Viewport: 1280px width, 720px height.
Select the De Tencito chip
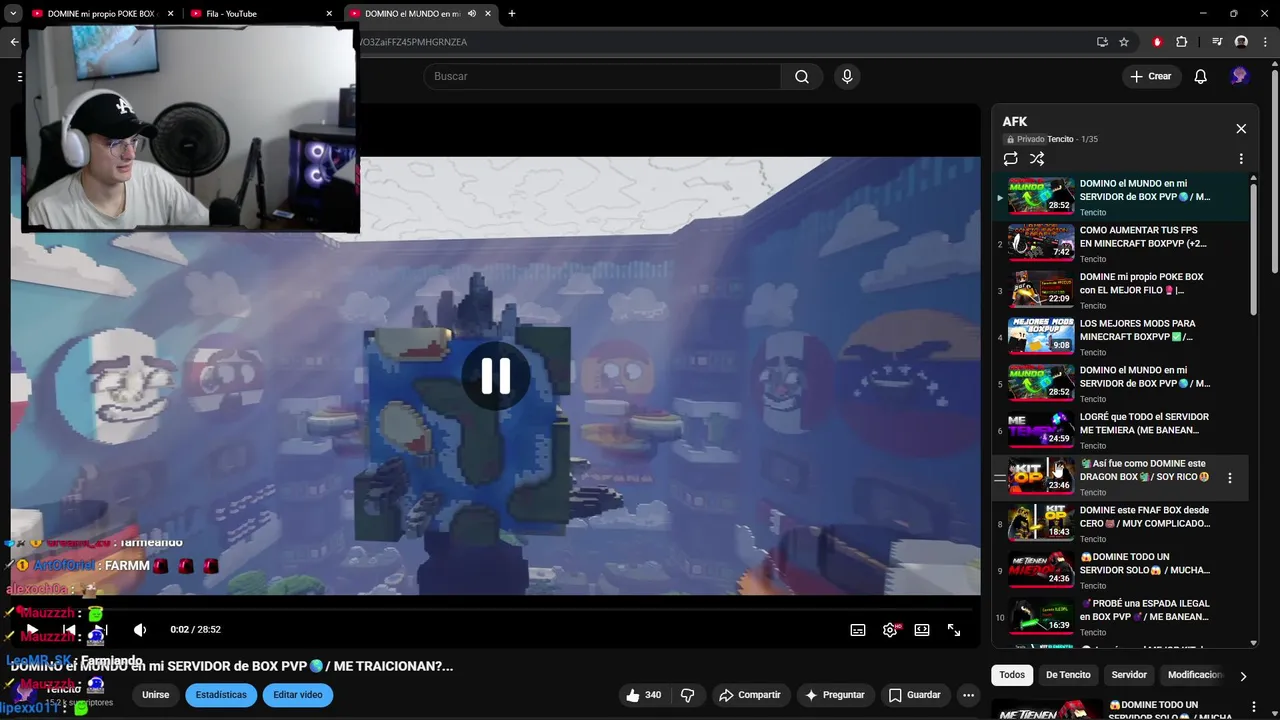click(x=1068, y=675)
